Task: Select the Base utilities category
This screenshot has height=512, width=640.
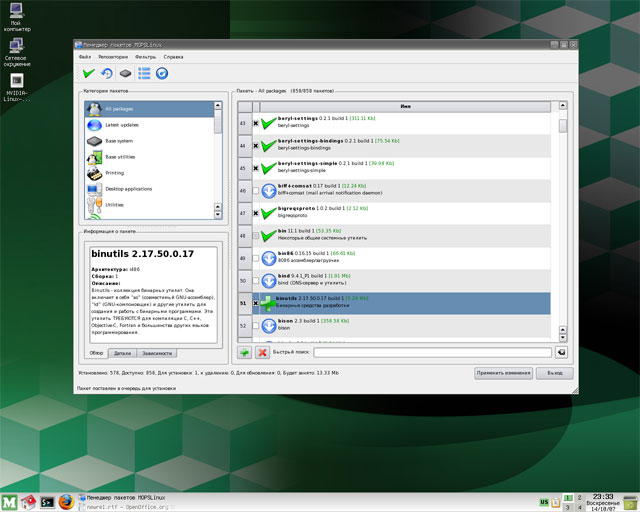Action: click(x=149, y=157)
